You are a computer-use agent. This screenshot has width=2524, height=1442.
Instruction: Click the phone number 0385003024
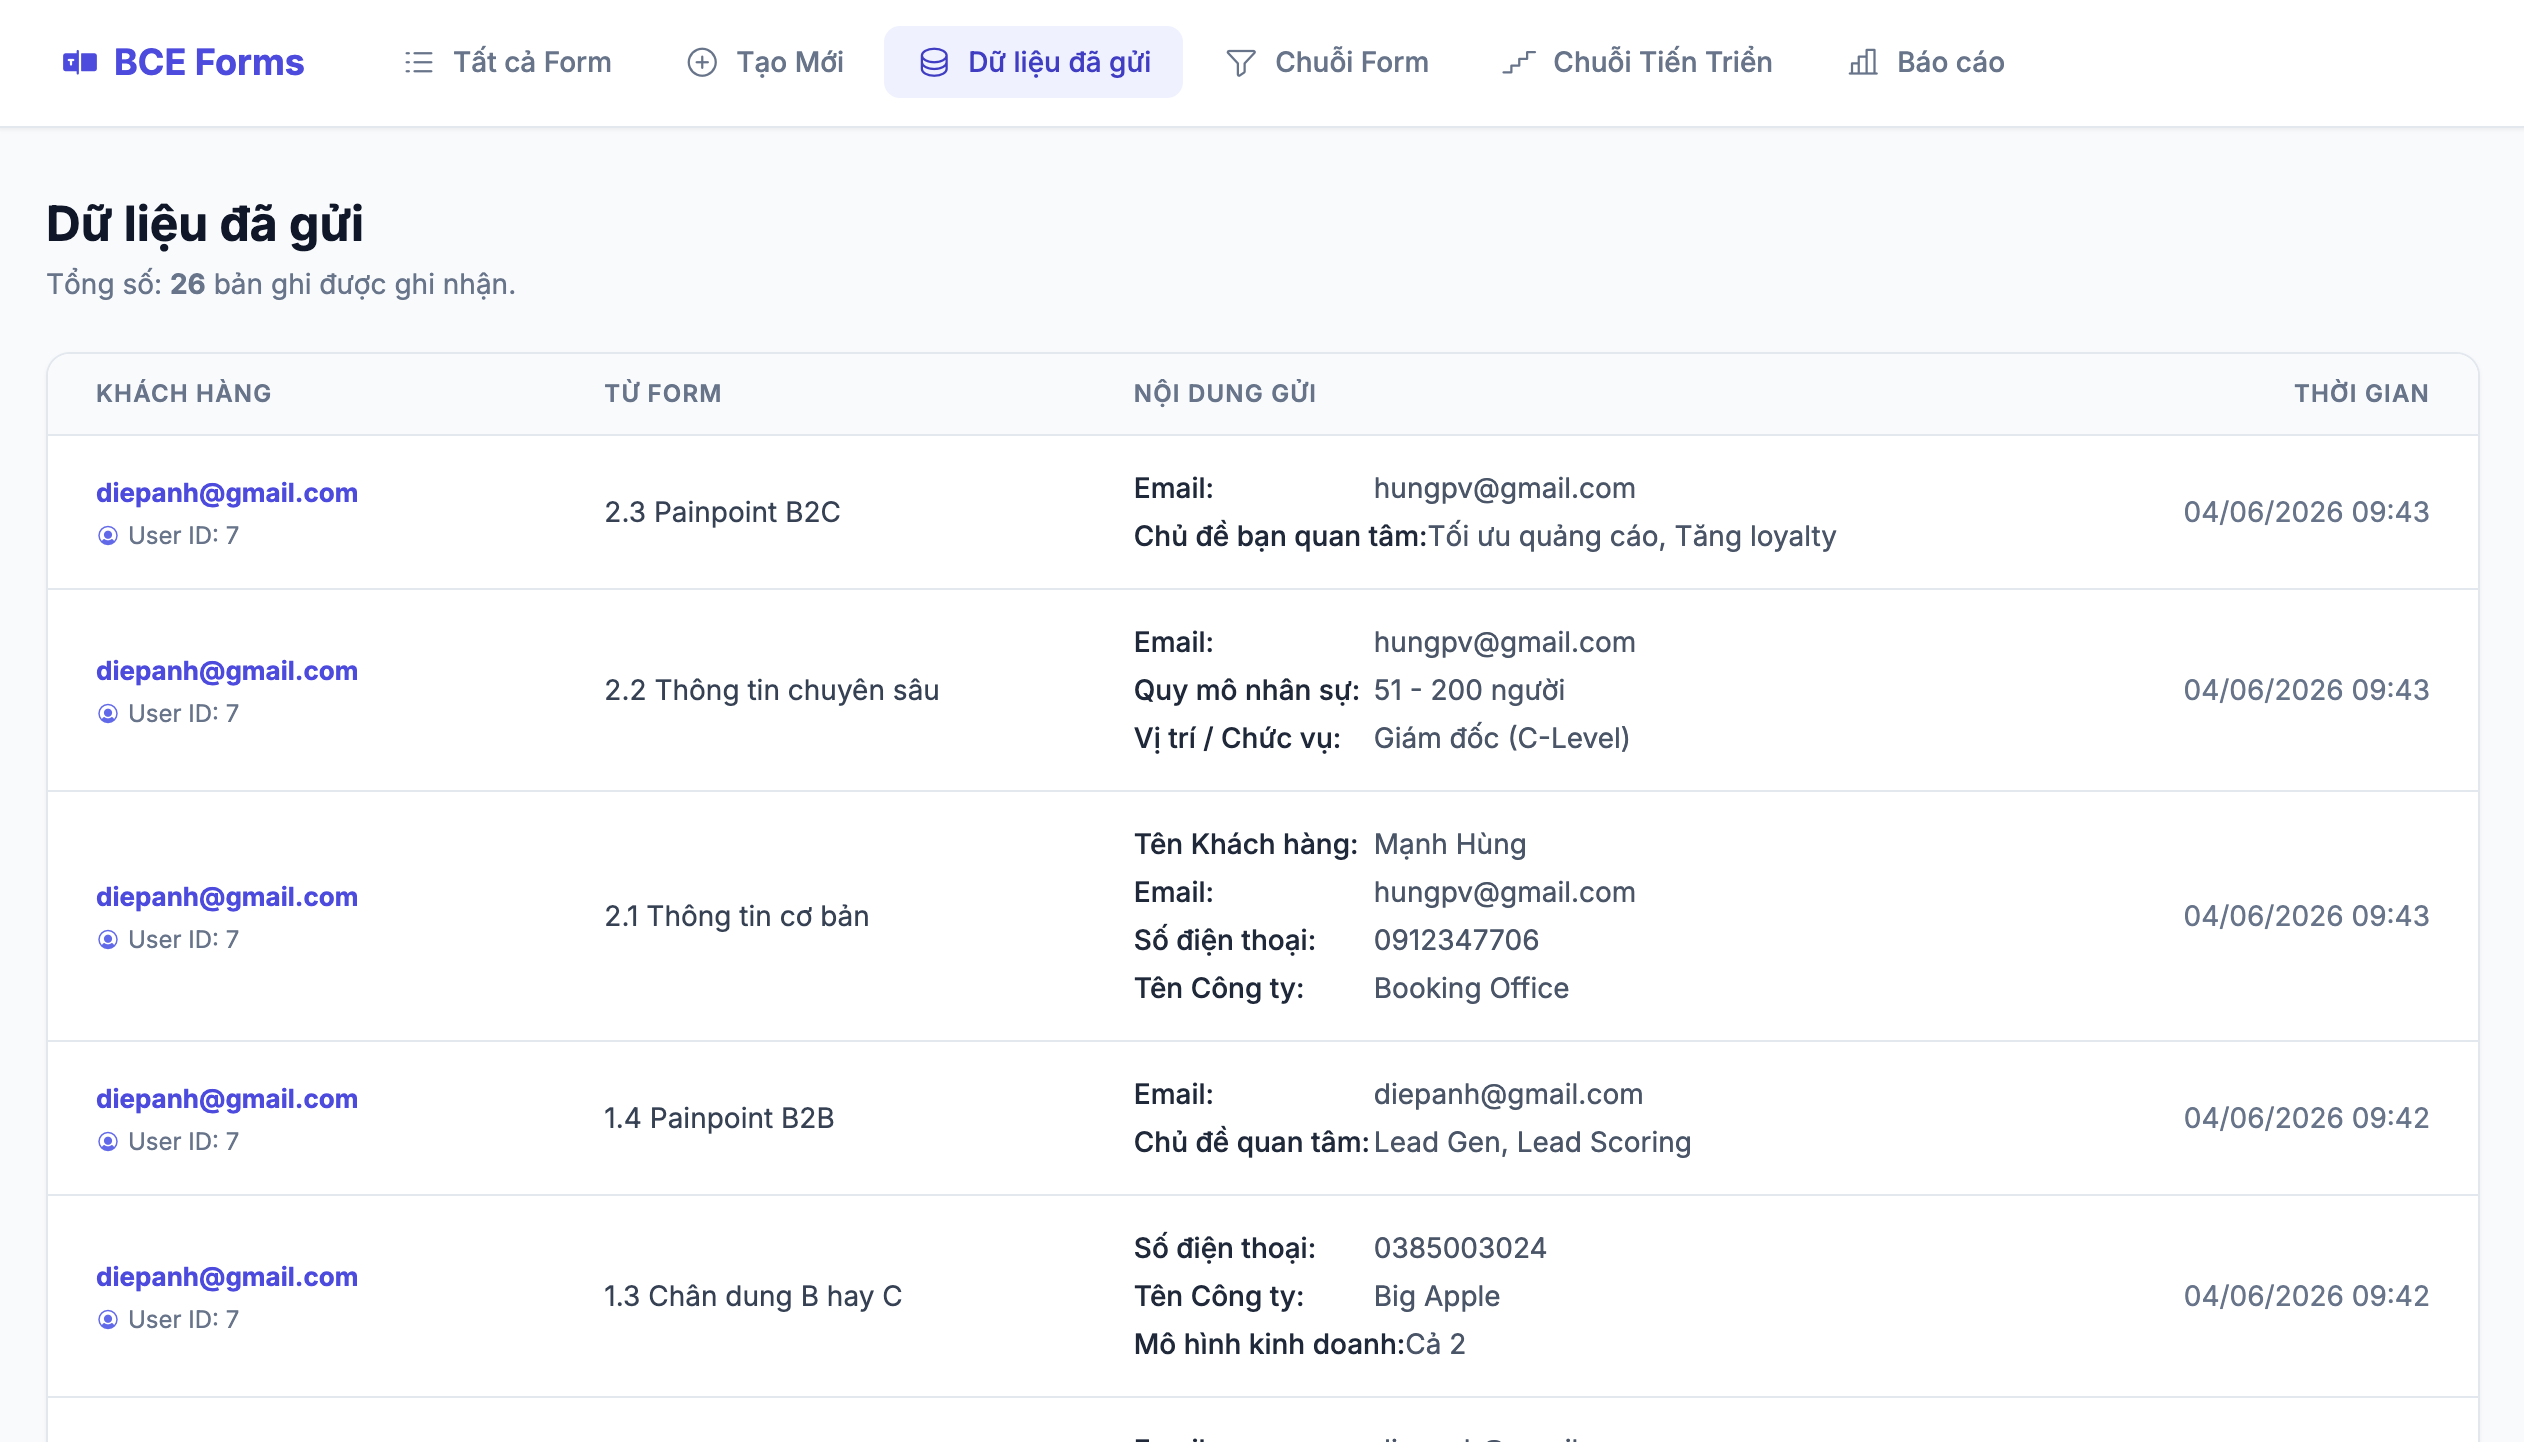point(1460,1248)
